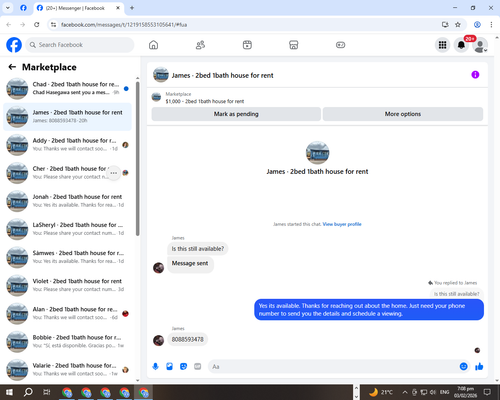The height and width of the screenshot is (400, 500).
Task: Click the blue 'Yes its available' reply
Action: [x=369, y=310]
